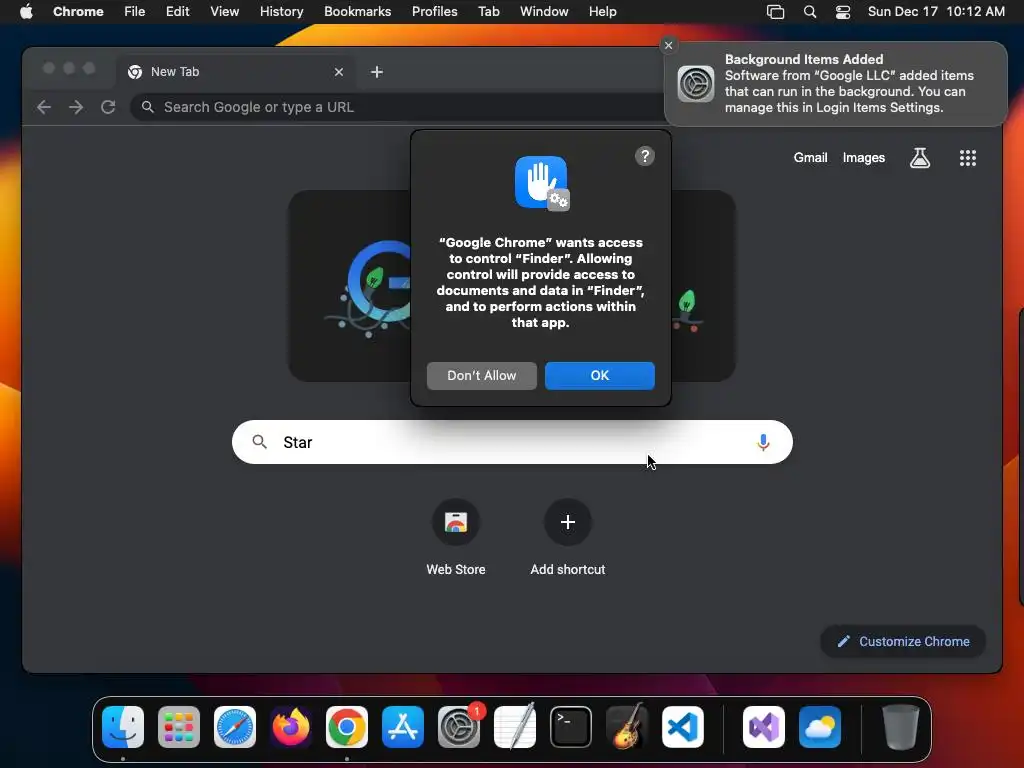Viewport: 1024px width, 768px height.
Task: Open the History menu
Action: [281, 12]
